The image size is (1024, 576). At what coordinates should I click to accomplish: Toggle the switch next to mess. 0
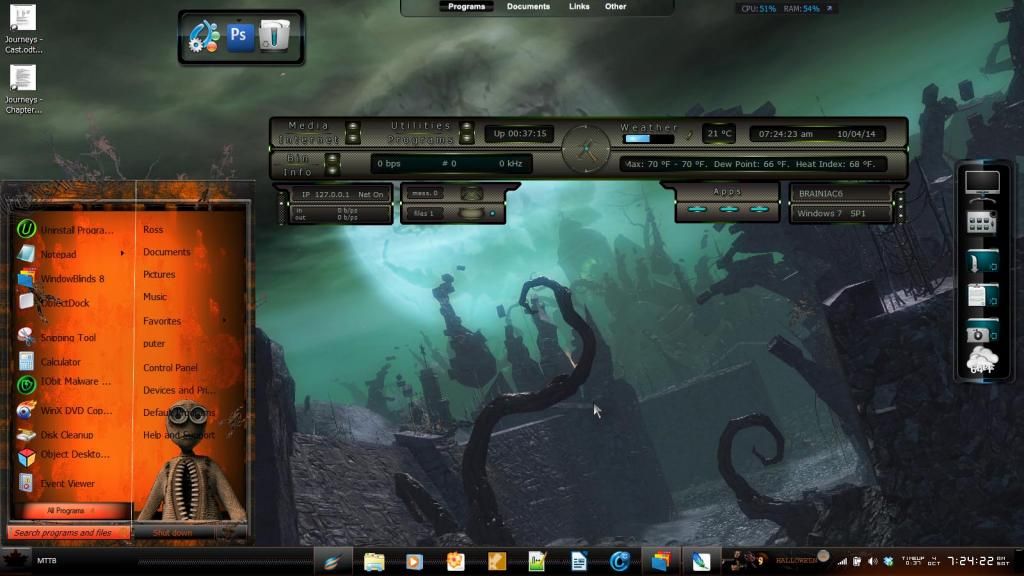(x=472, y=193)
